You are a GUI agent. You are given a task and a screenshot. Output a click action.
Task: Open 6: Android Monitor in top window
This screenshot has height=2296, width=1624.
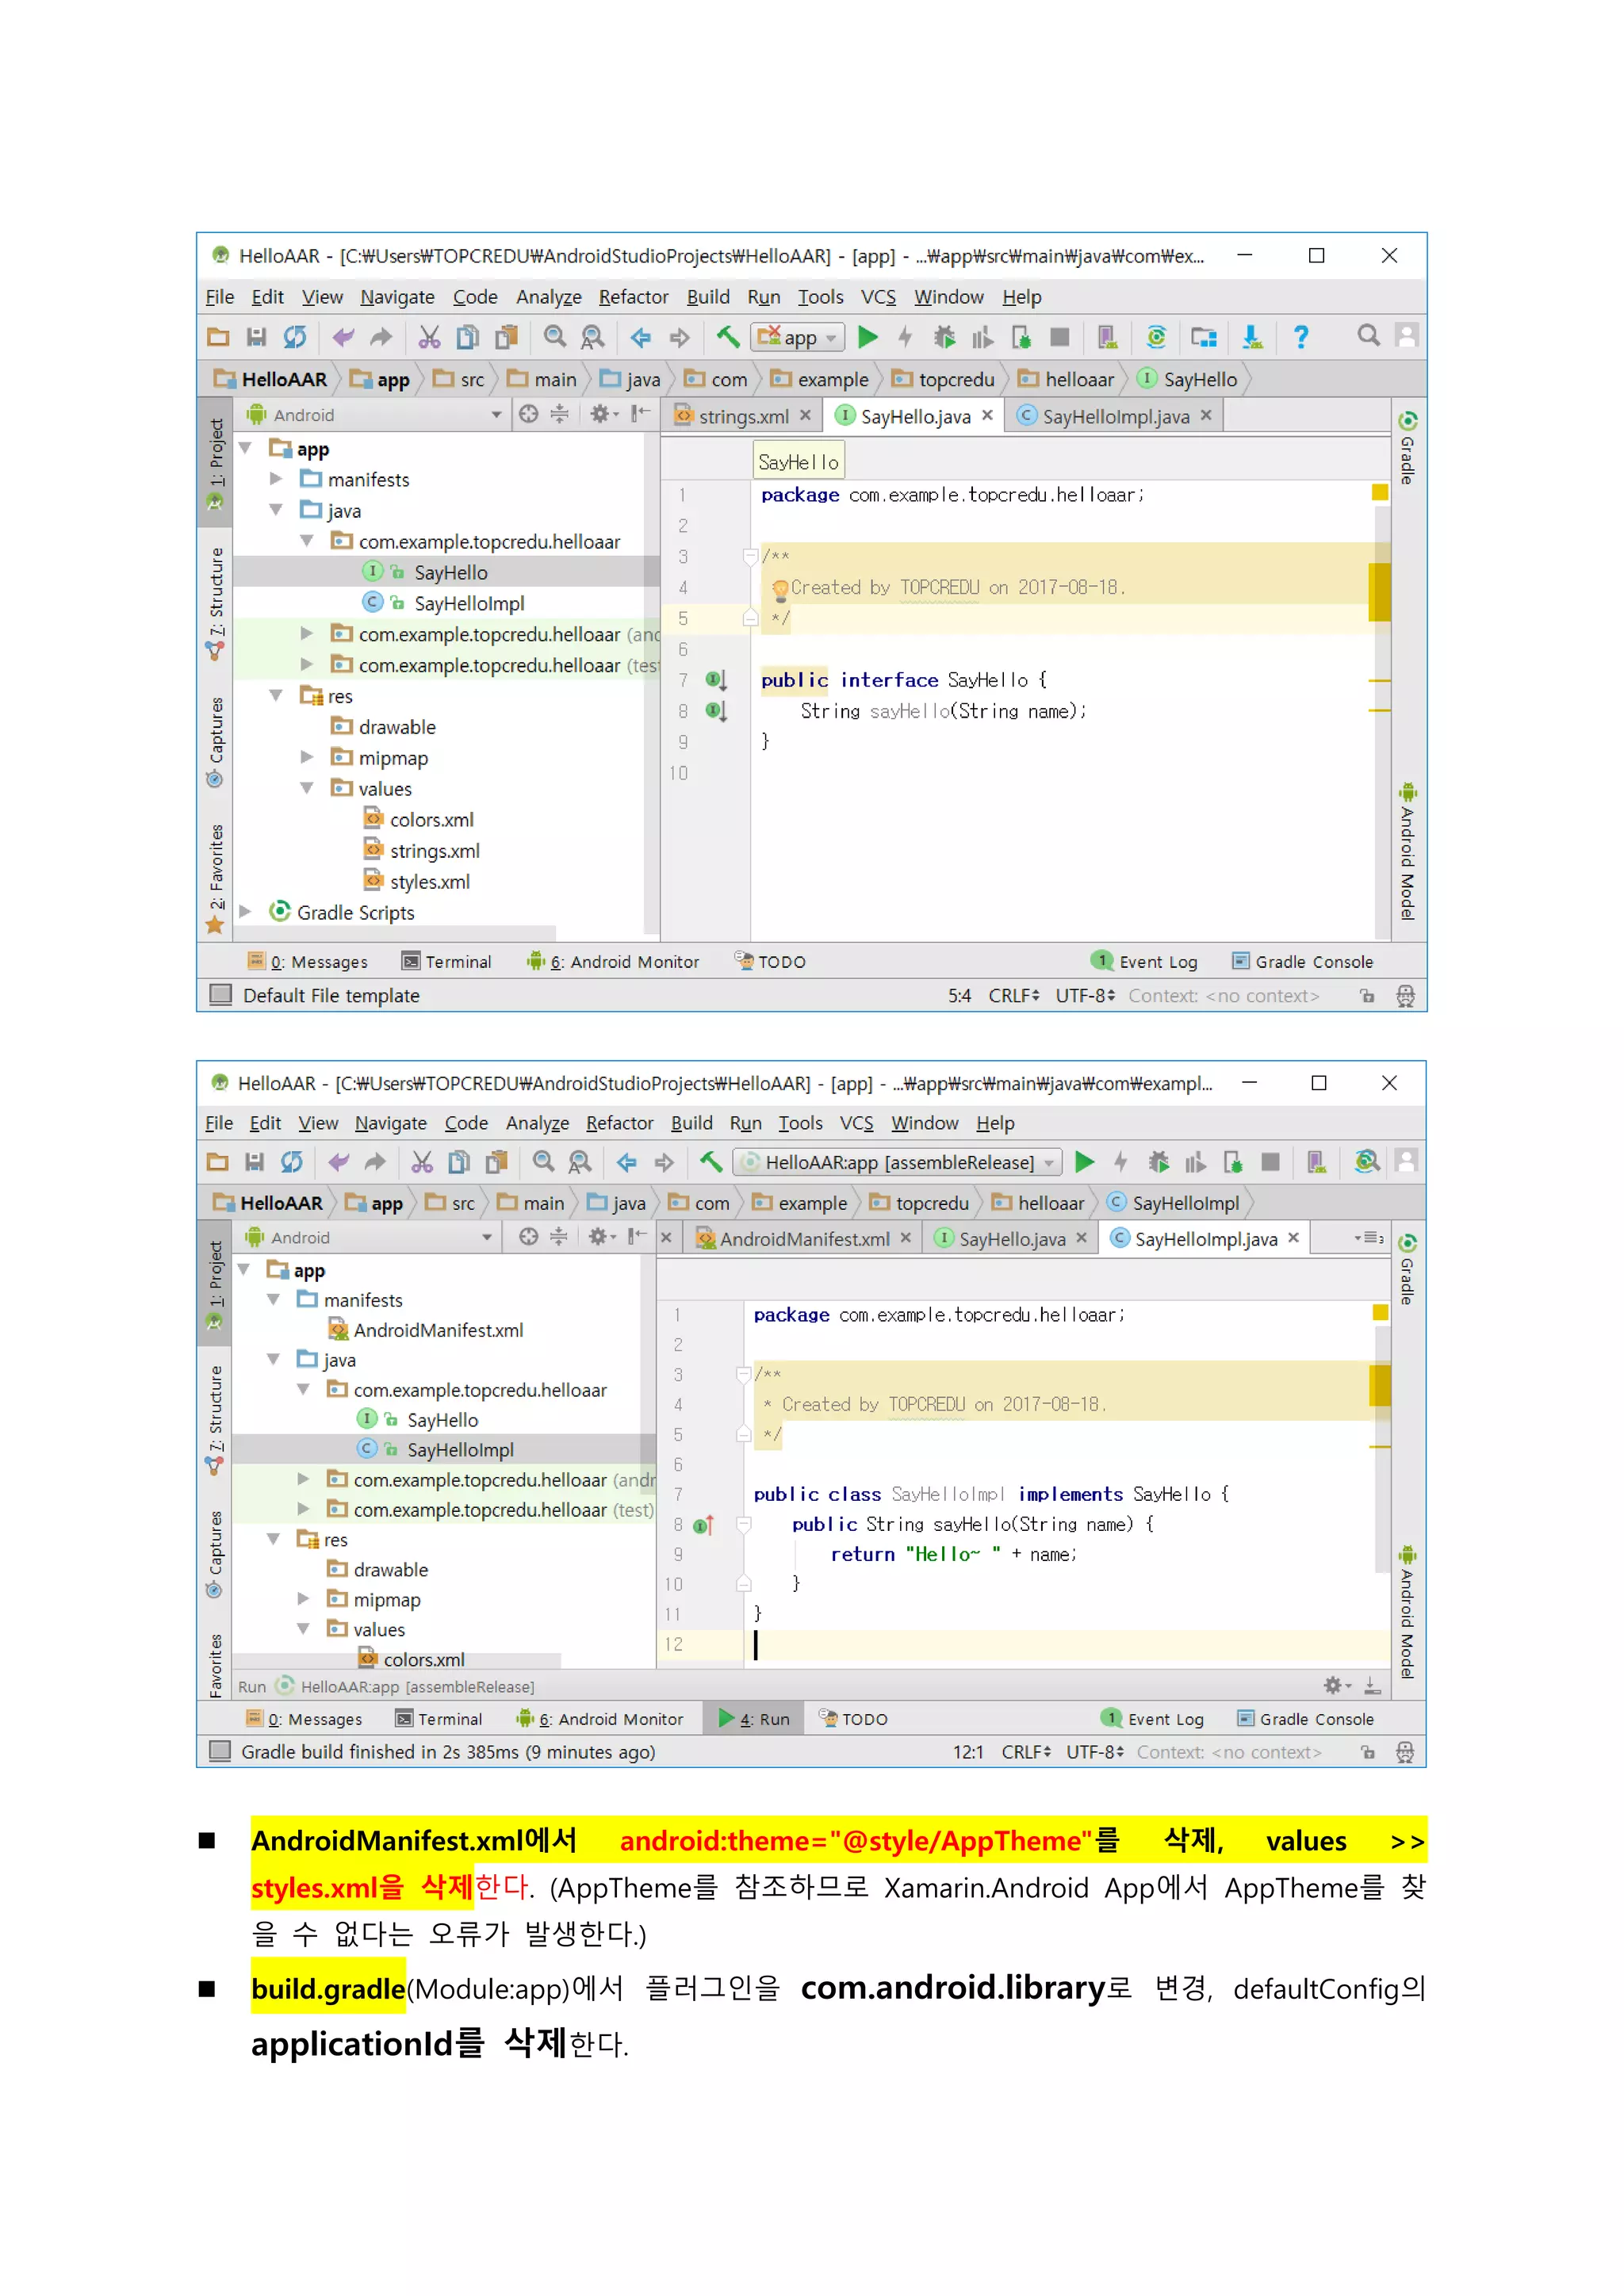[x=613, y=961]
